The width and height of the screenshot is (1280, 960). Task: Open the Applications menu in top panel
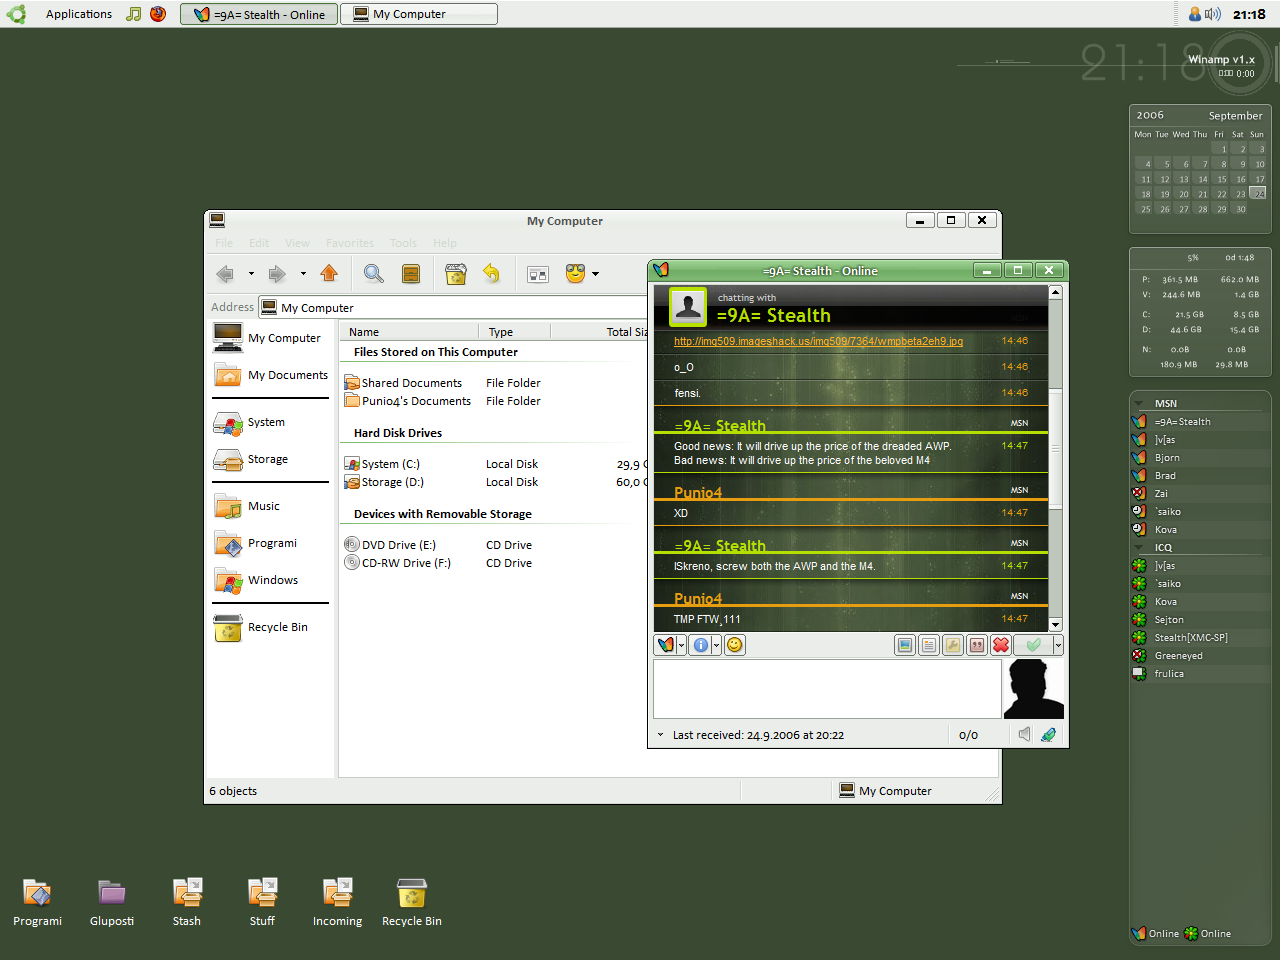tap(78, 14)
